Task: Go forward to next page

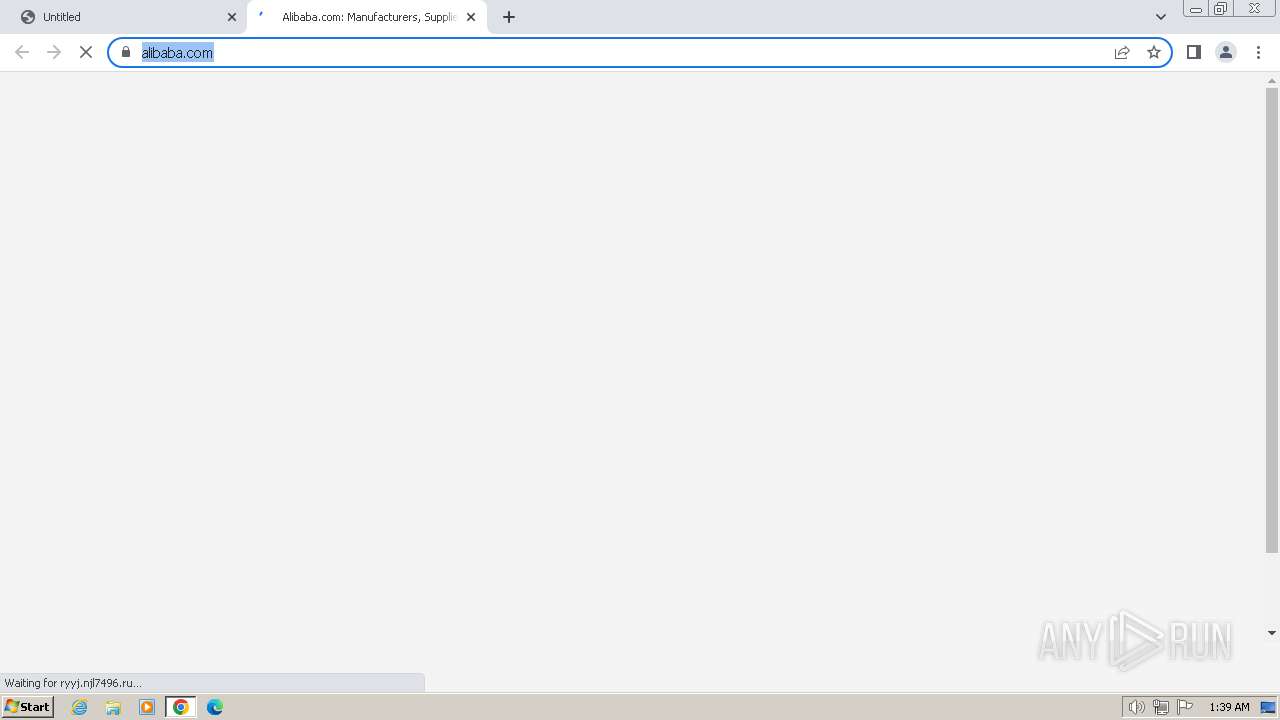Action: click(x=54, y=52)
